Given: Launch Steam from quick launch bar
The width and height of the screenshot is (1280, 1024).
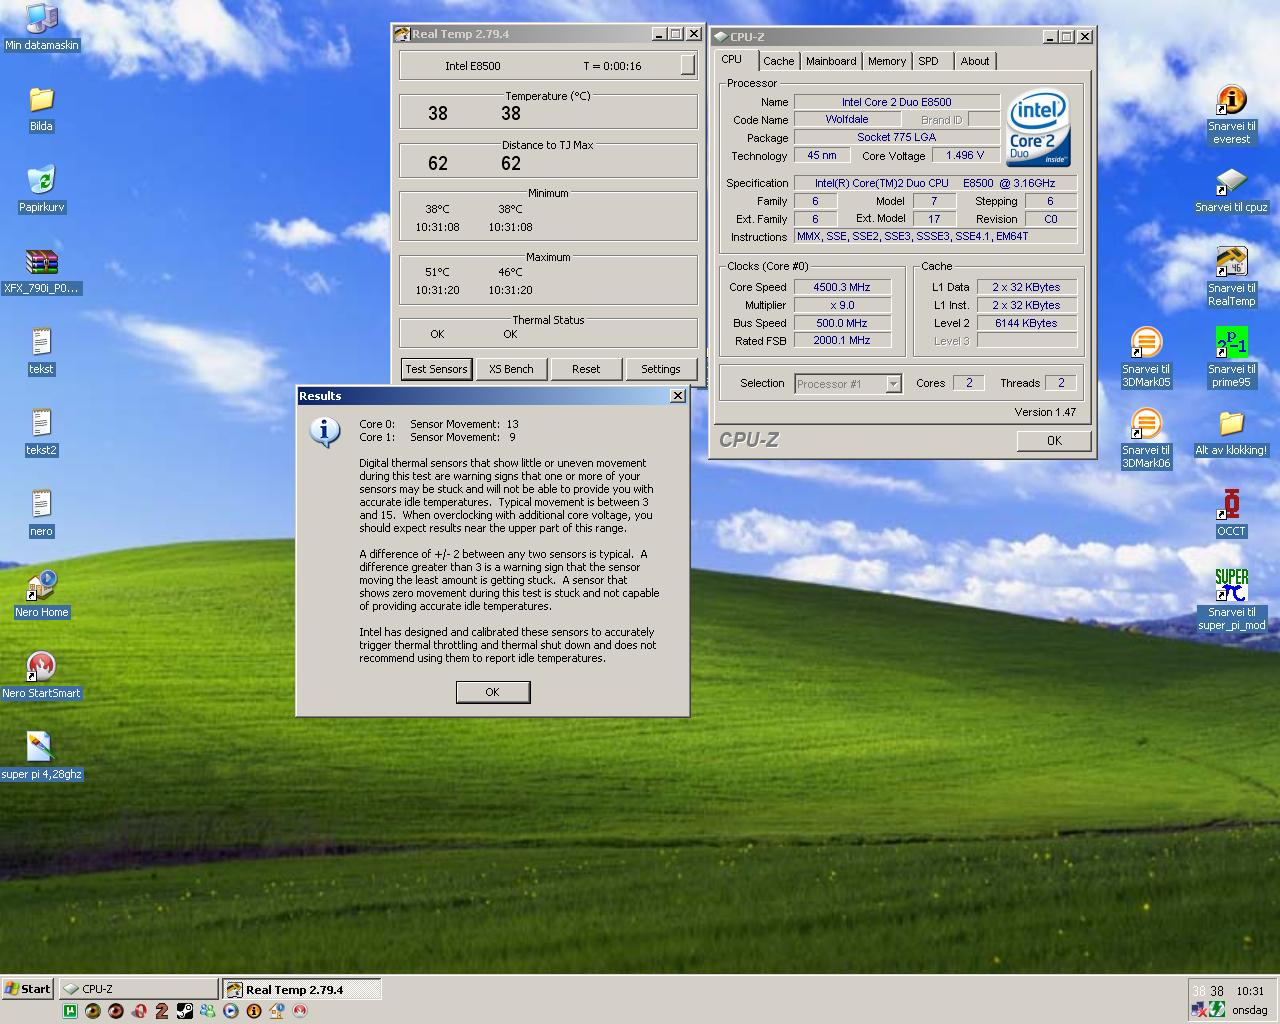Looking at the screenshot, I should click(x=185, y=1011).
